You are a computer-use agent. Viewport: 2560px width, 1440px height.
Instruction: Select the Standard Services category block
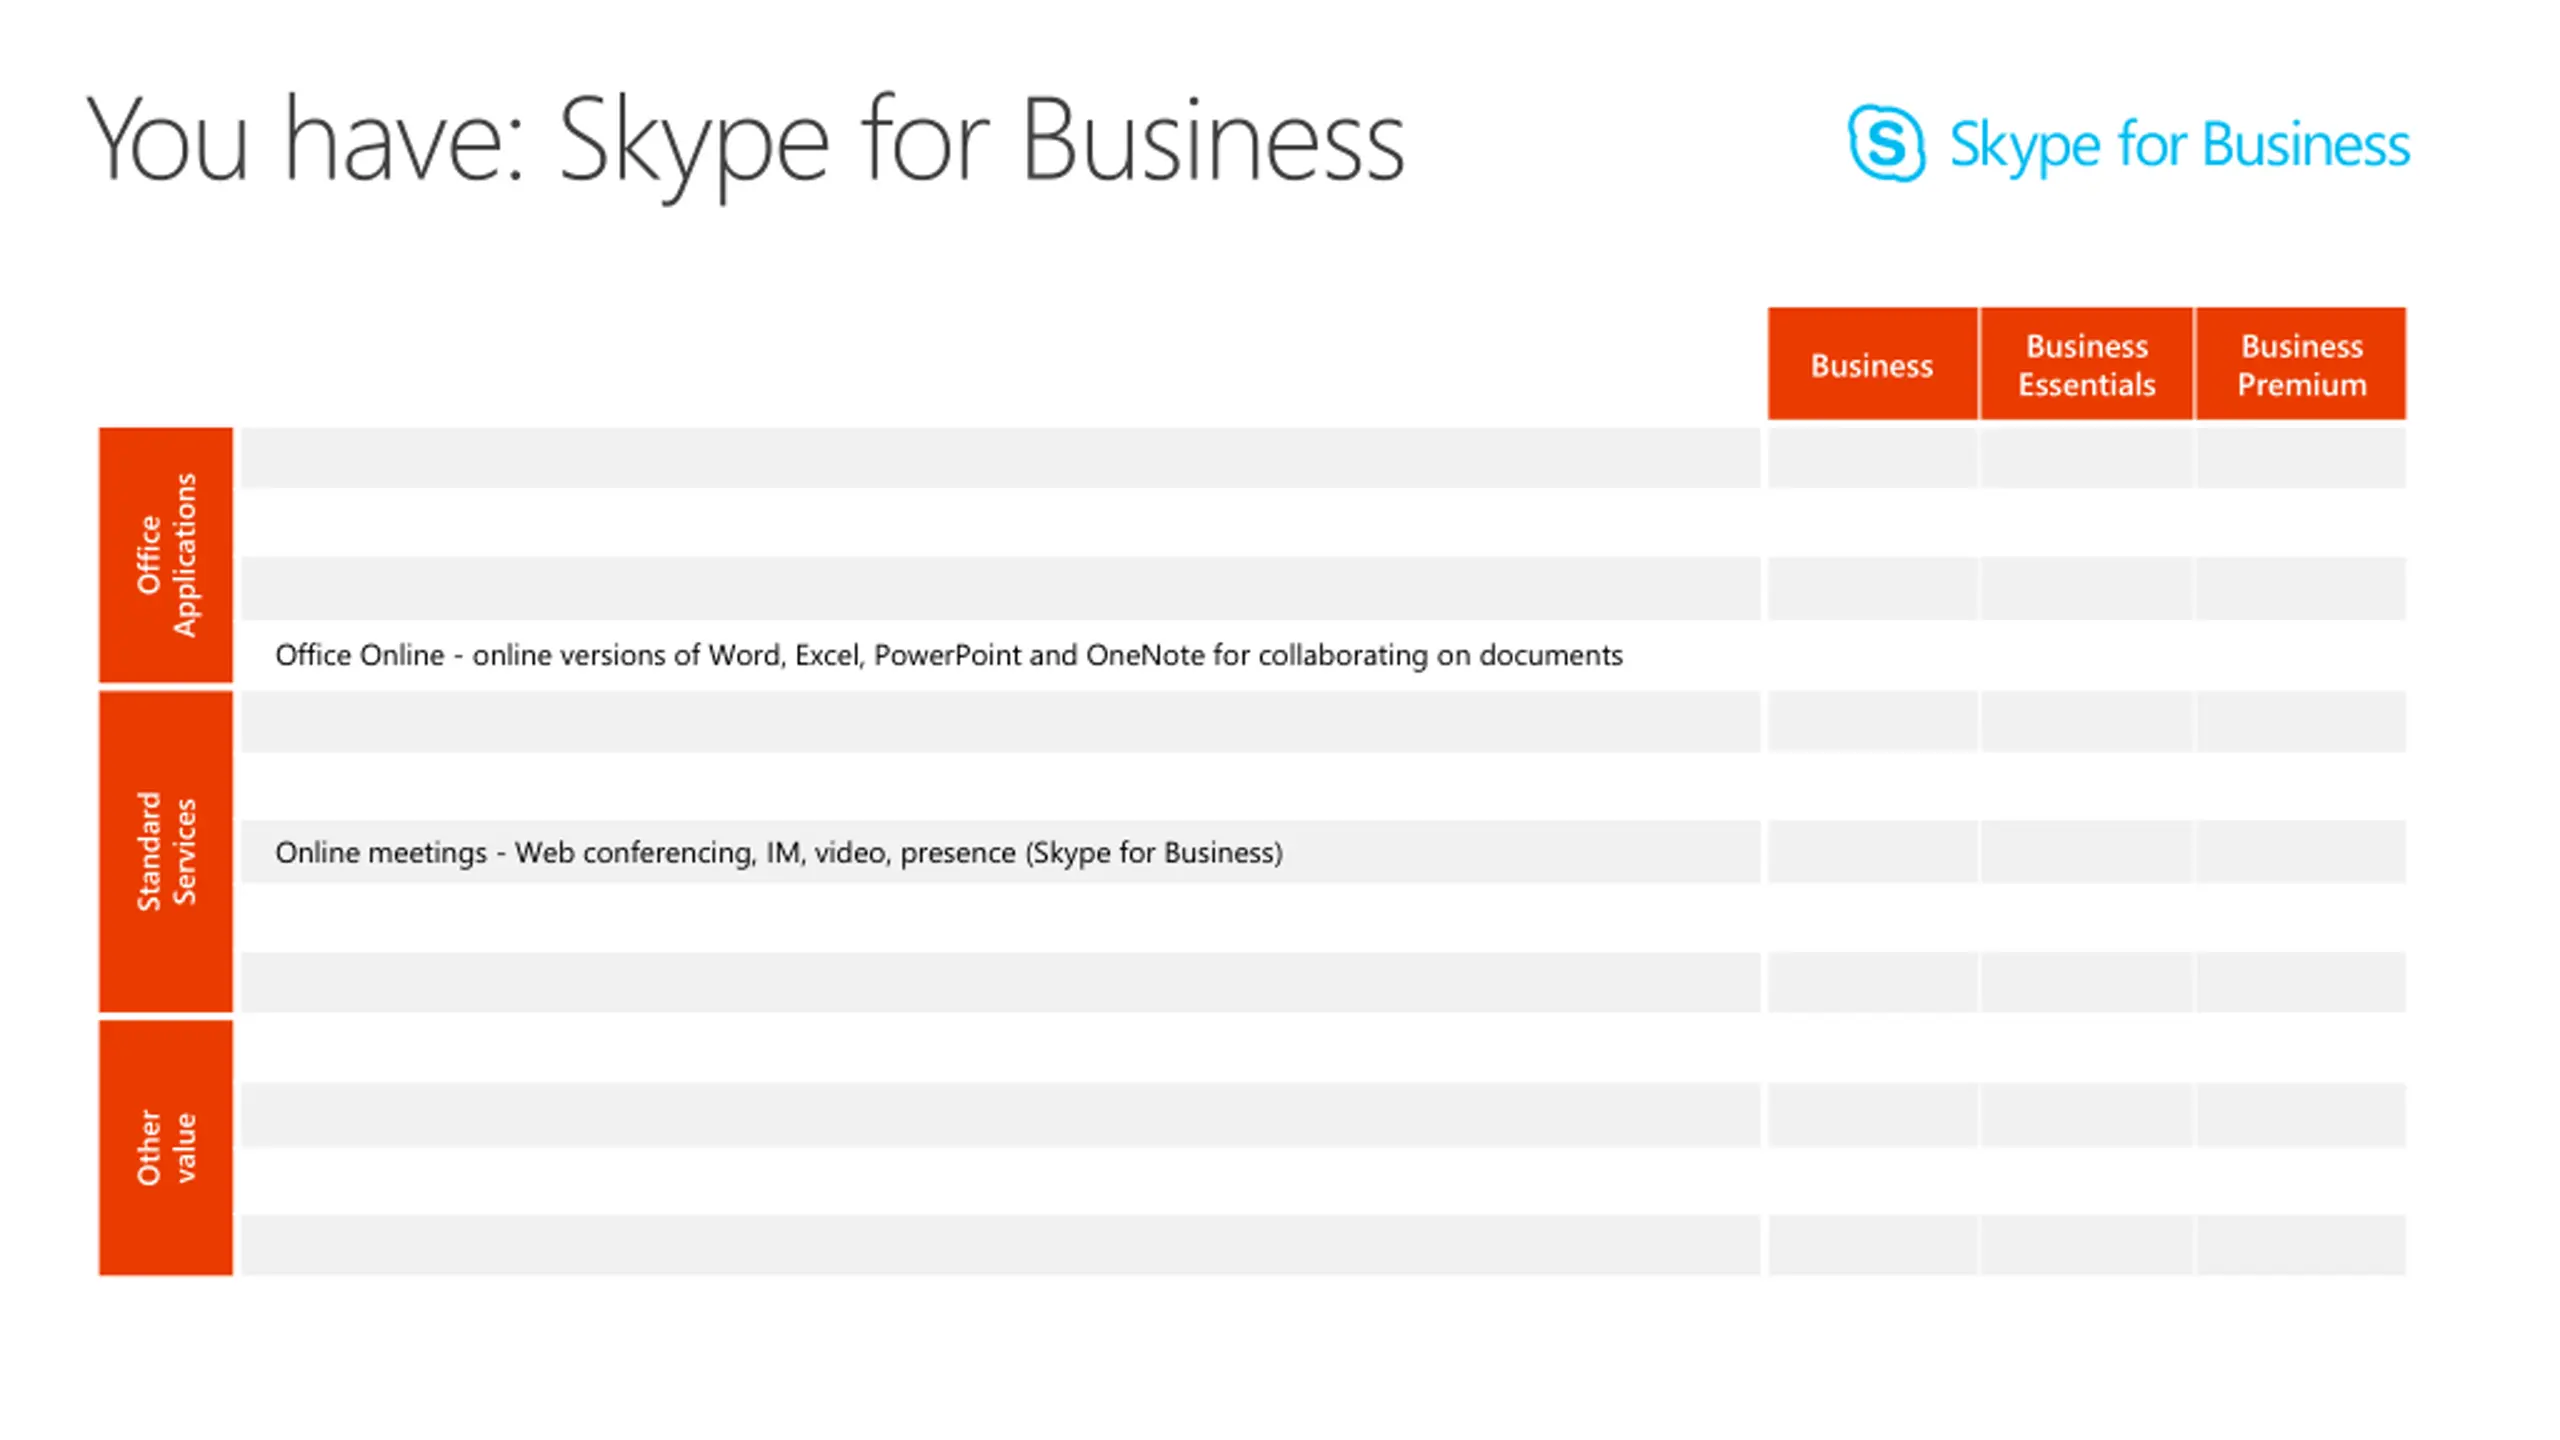point(166,852)
